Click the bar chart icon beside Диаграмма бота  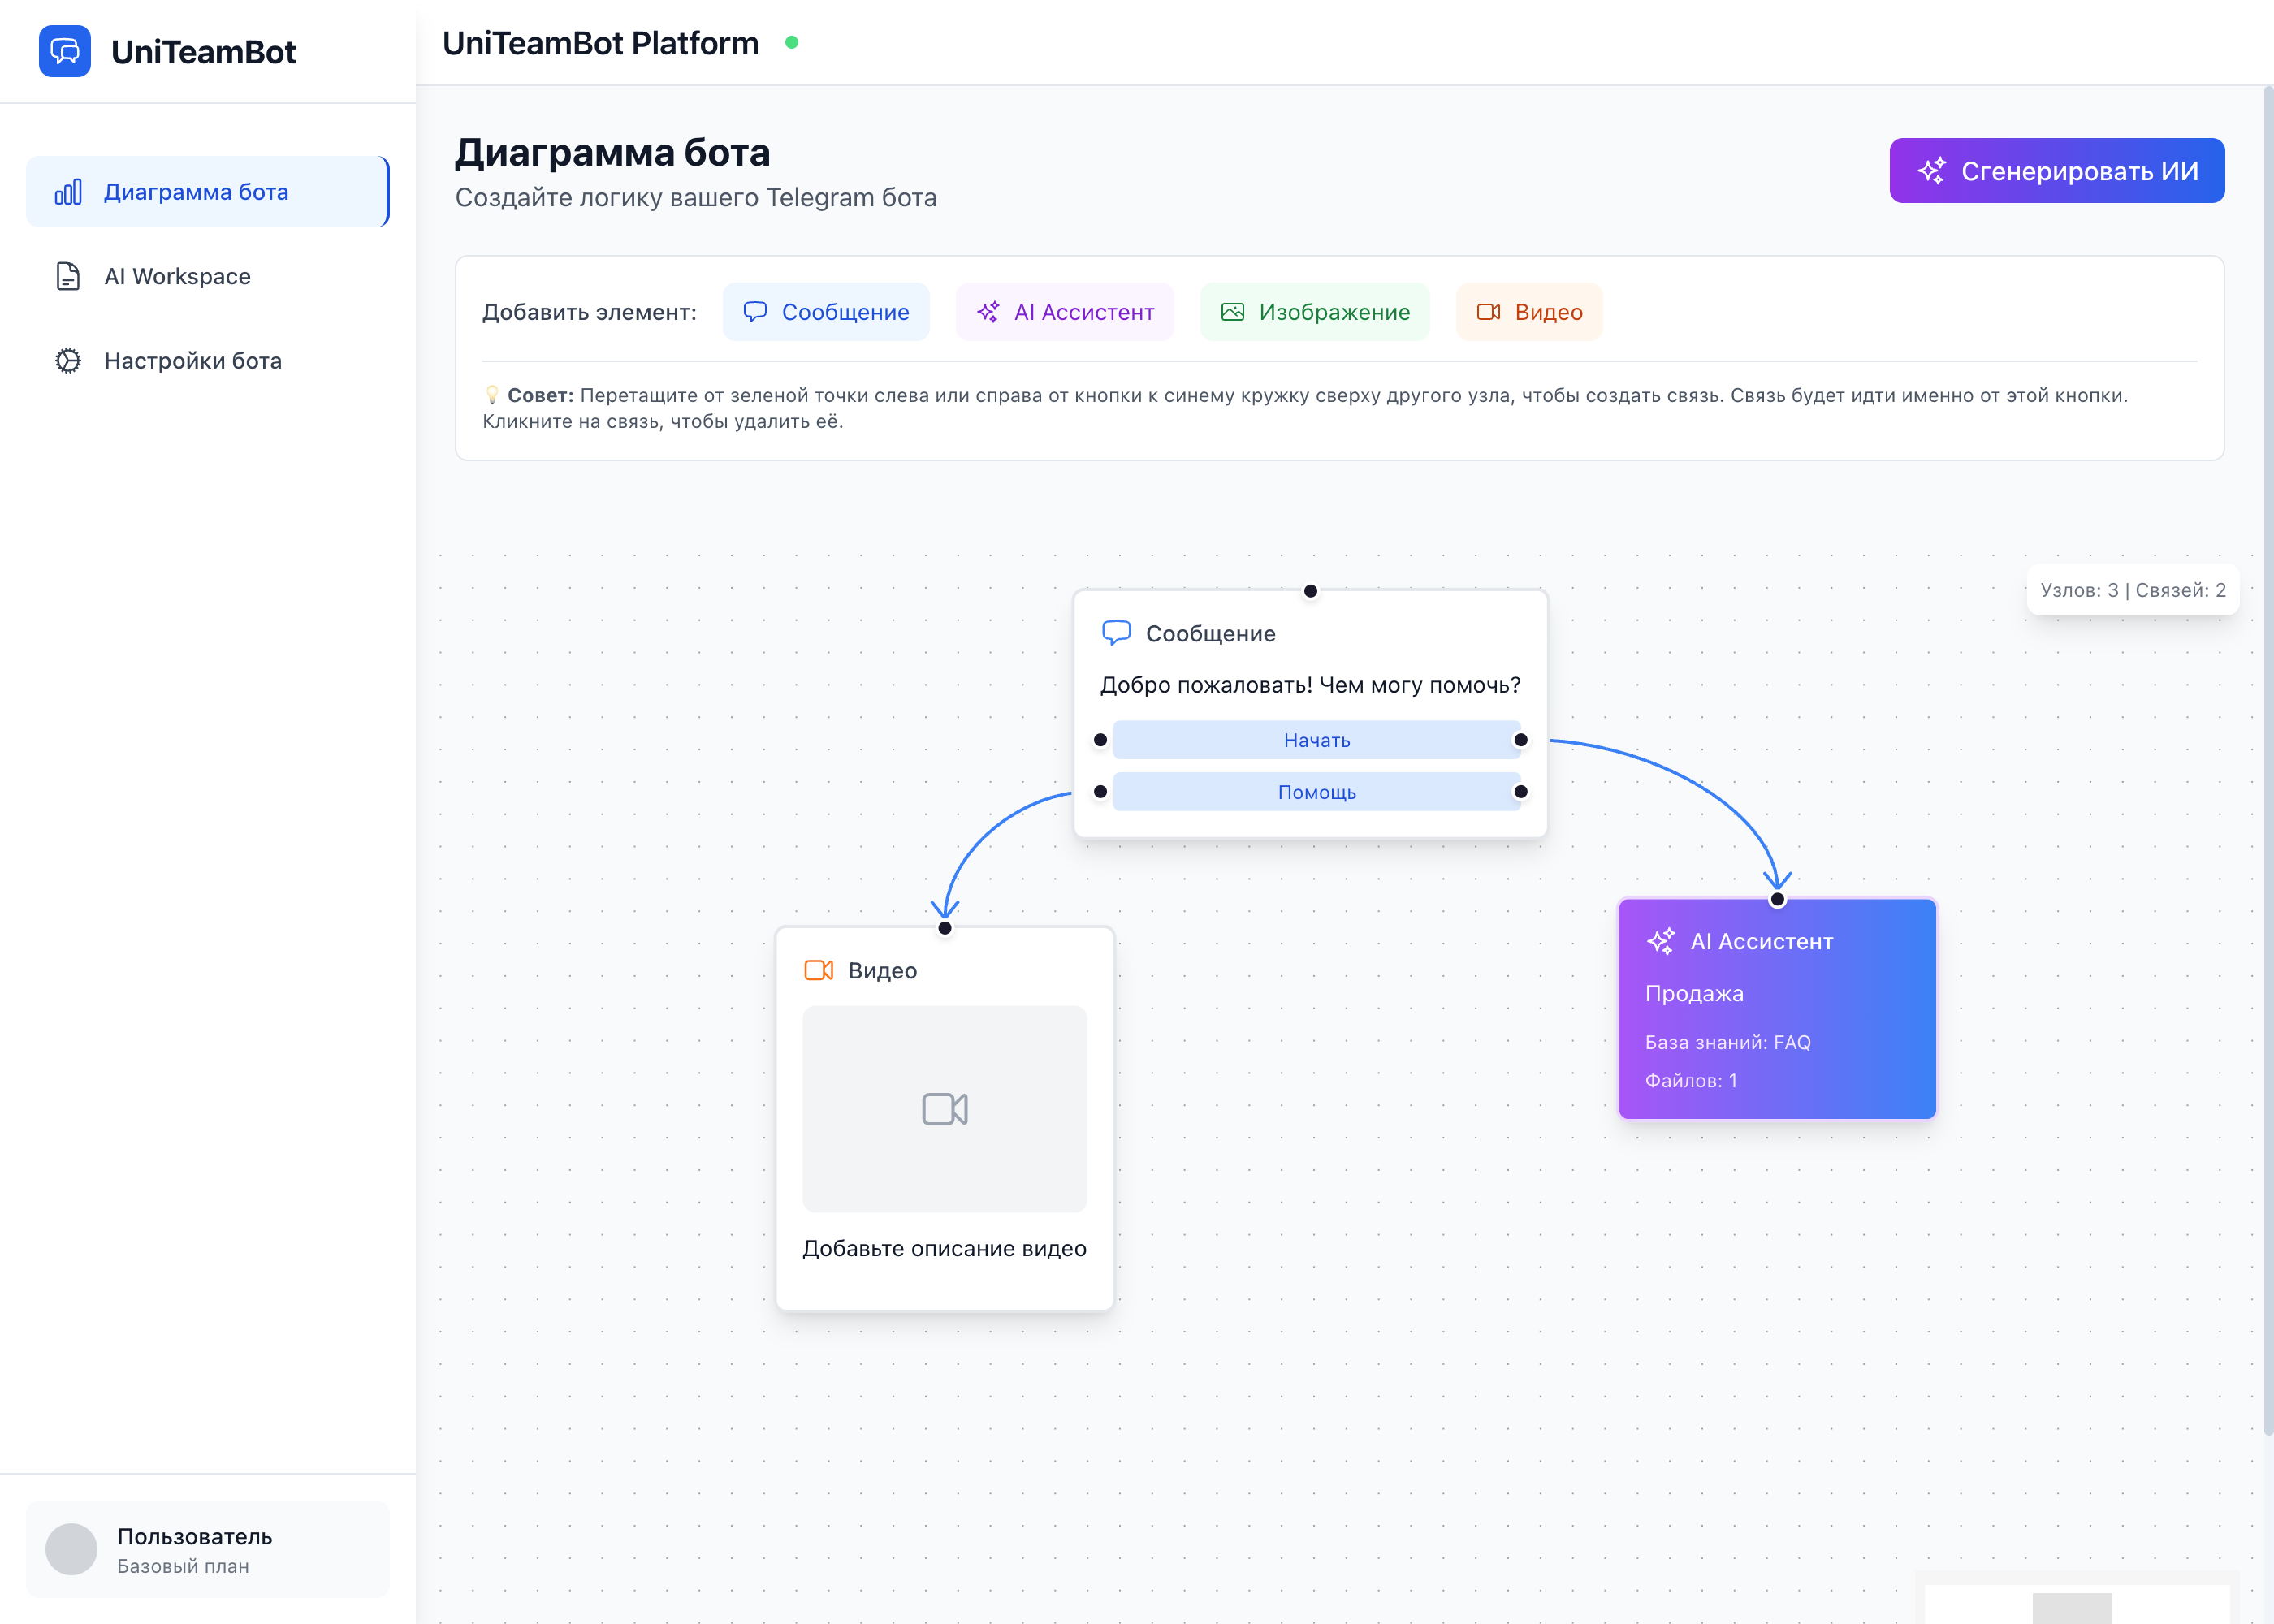[x=68, y=192]
